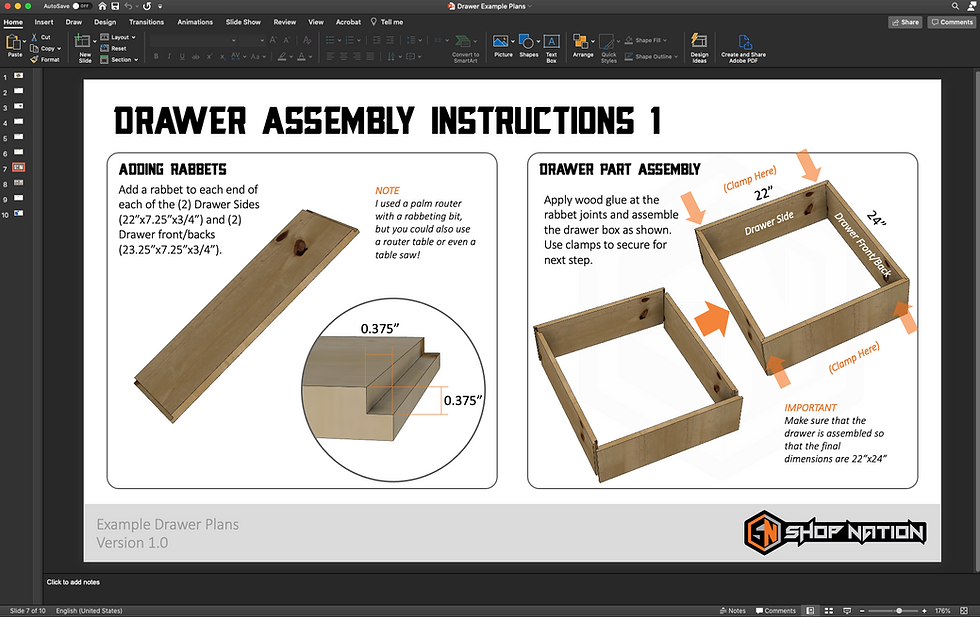Toggle the AutoSave switch
Image resolution: width=980 pixels, height=617 pixels.
pyautogui.click(x=82, y=6)
